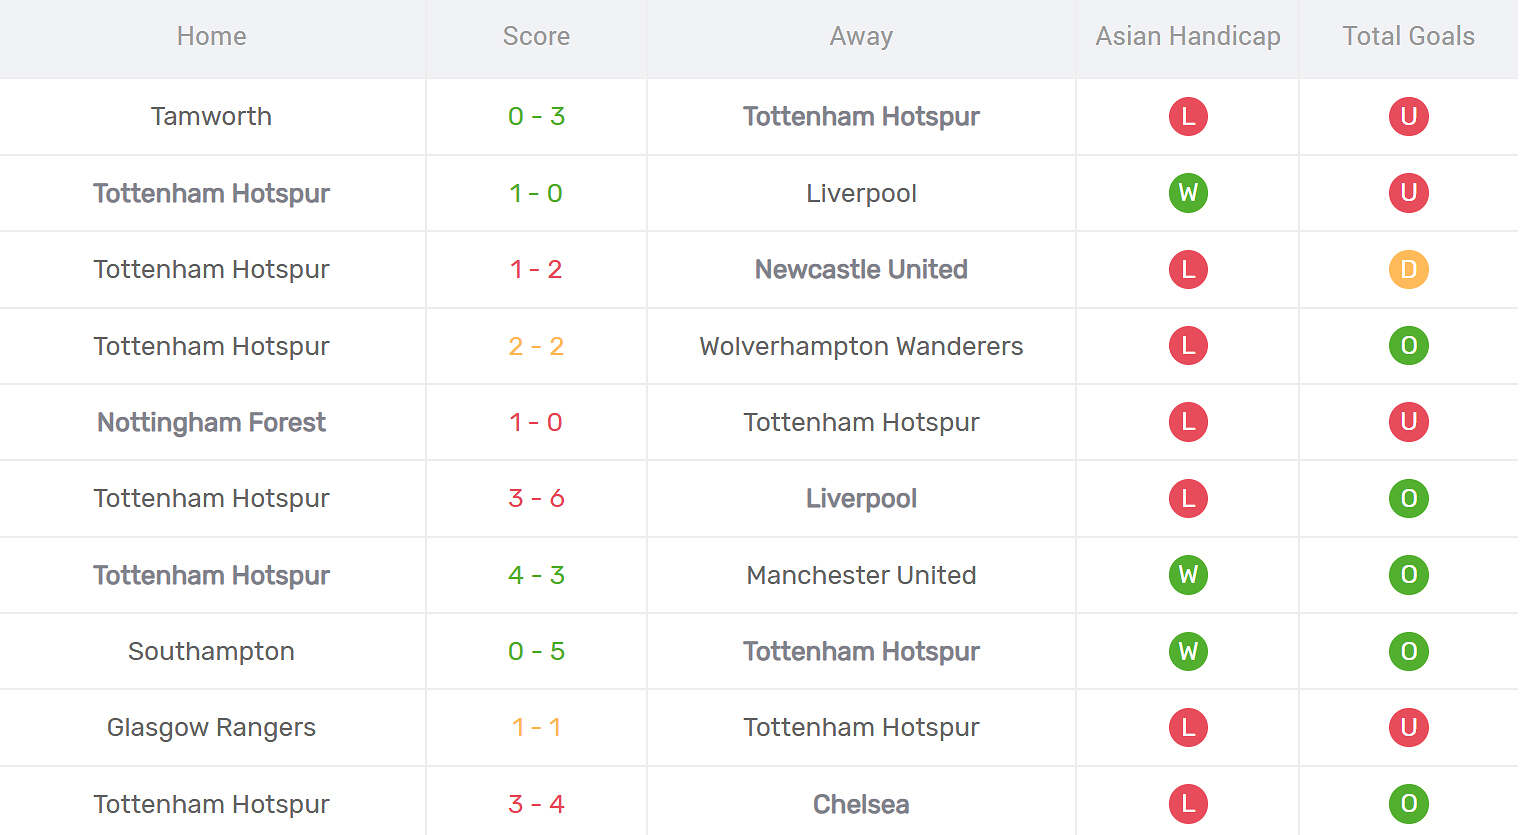
Task: Select the Wolverhampton Wanderers team name
Action: (861, 346)
